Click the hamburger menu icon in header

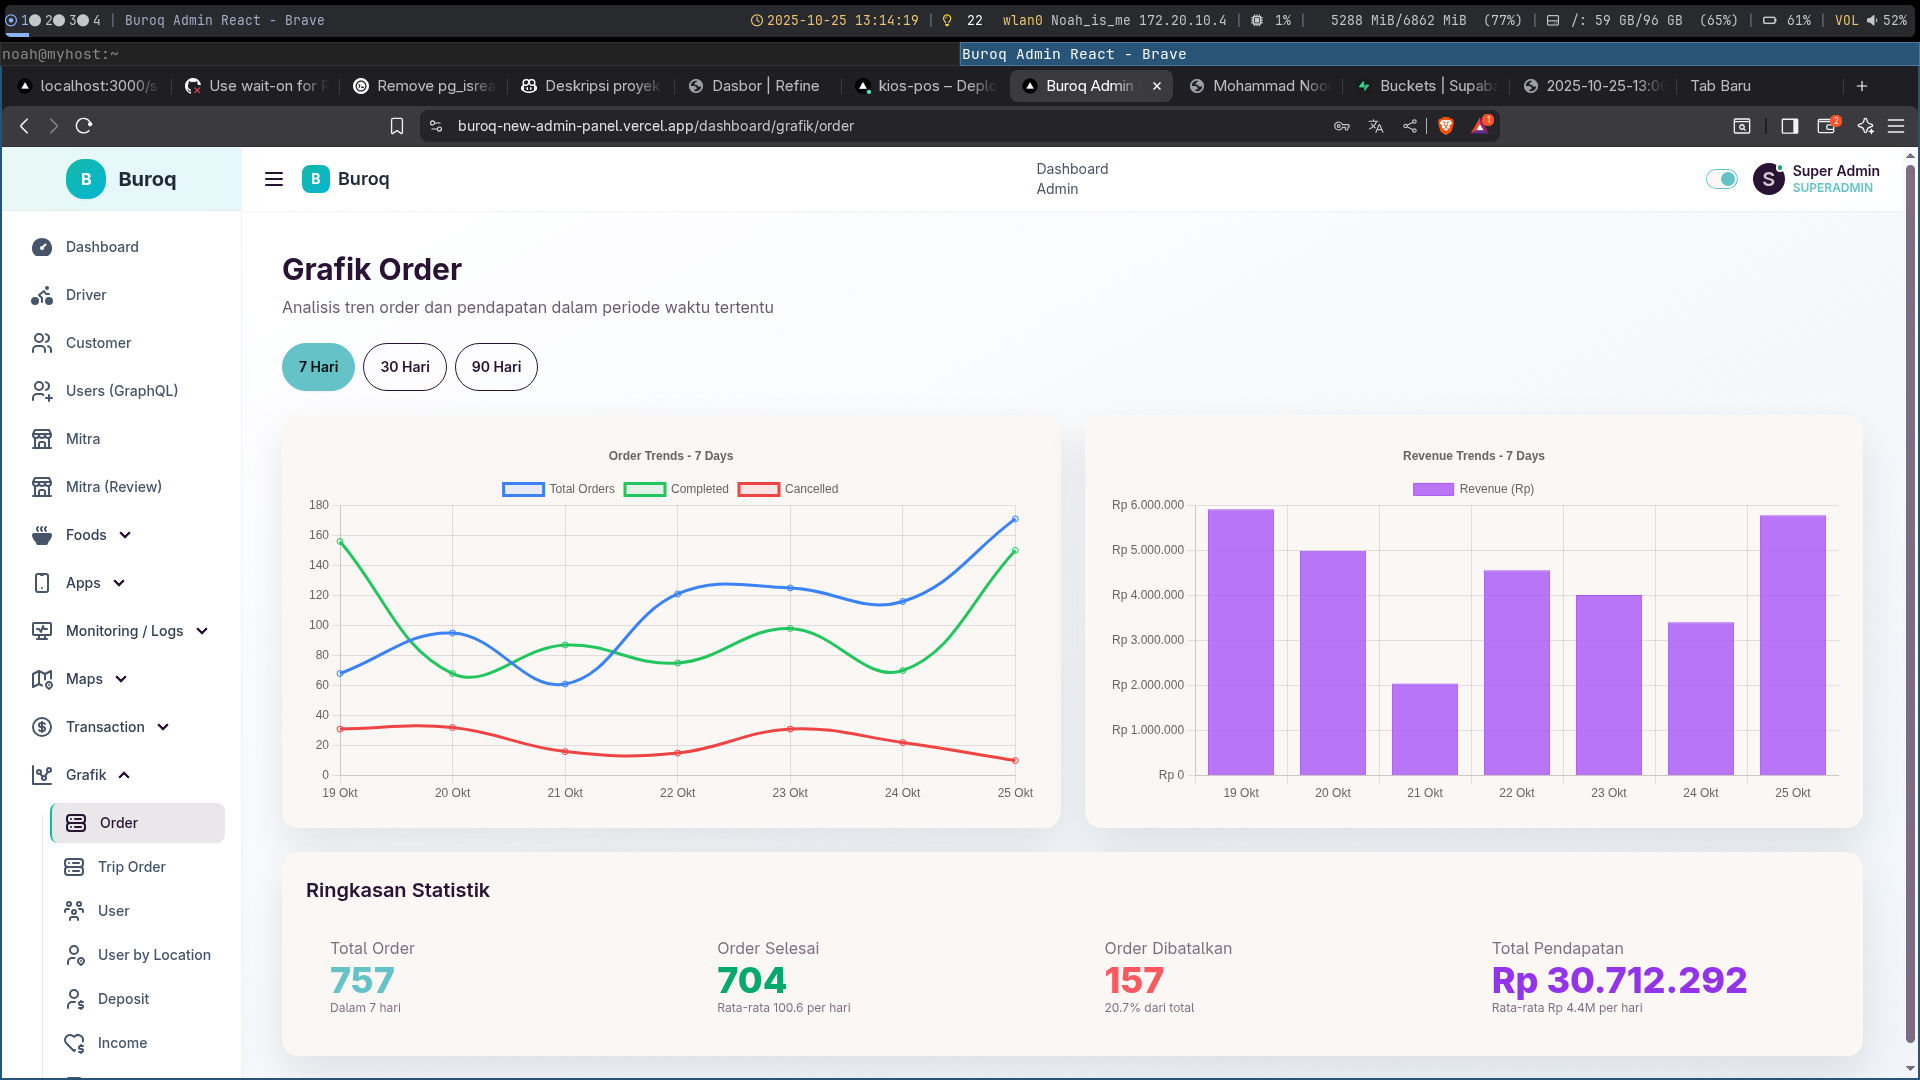pyautogui.click(x=273, y=179)
